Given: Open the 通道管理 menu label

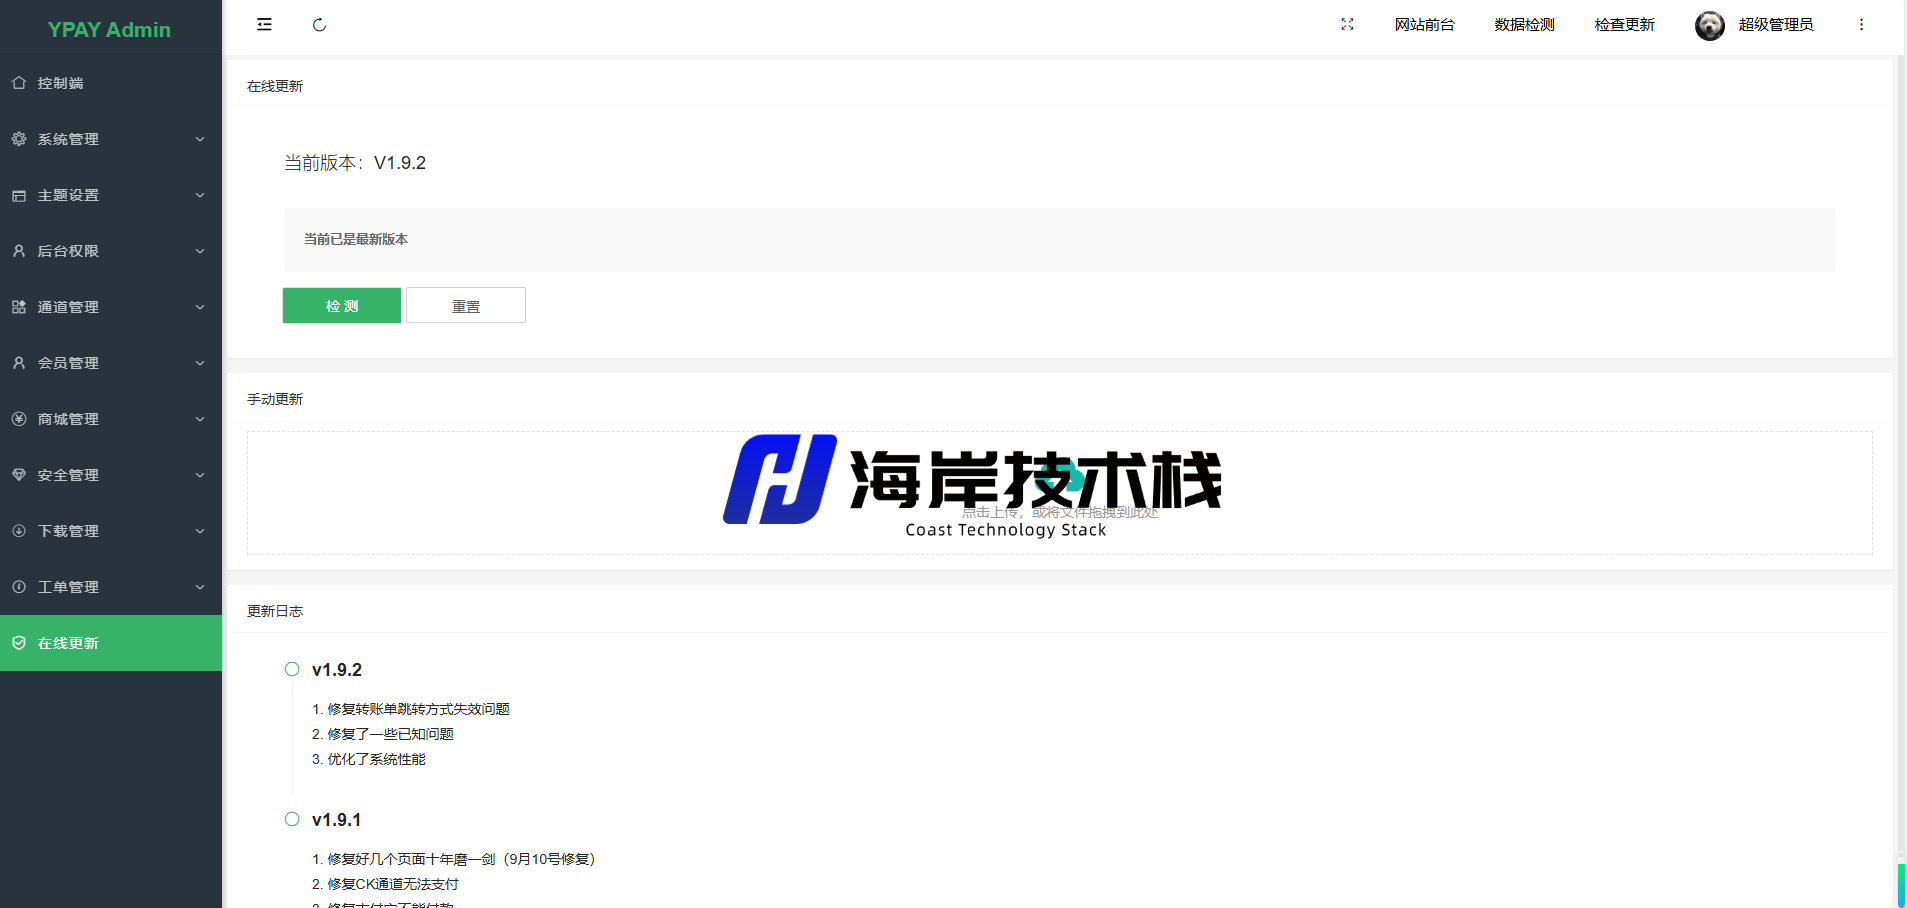Looking at the screenshot, I should (x=68, y=307).
